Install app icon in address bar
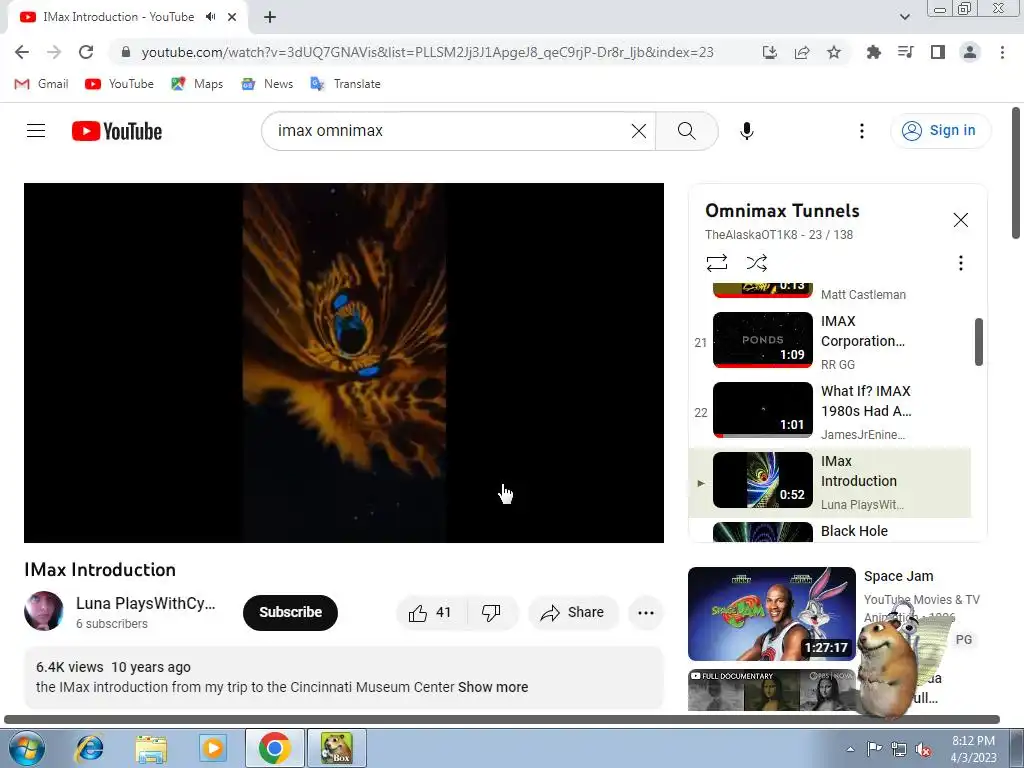The image size is (1024, 768). coord(770,52)
